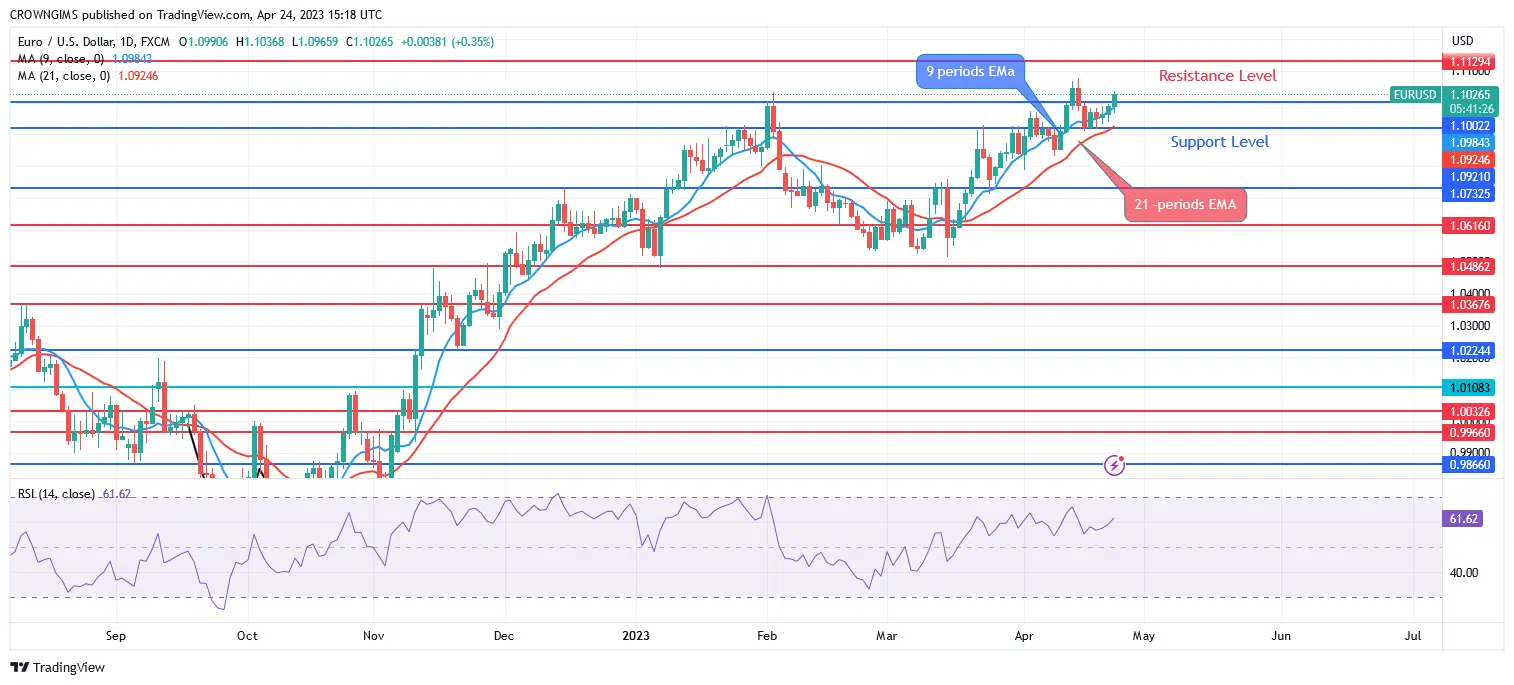Click the 1.11294 red price label
This screenshot has height=685, width=1514.
(x=1469, y=62)
